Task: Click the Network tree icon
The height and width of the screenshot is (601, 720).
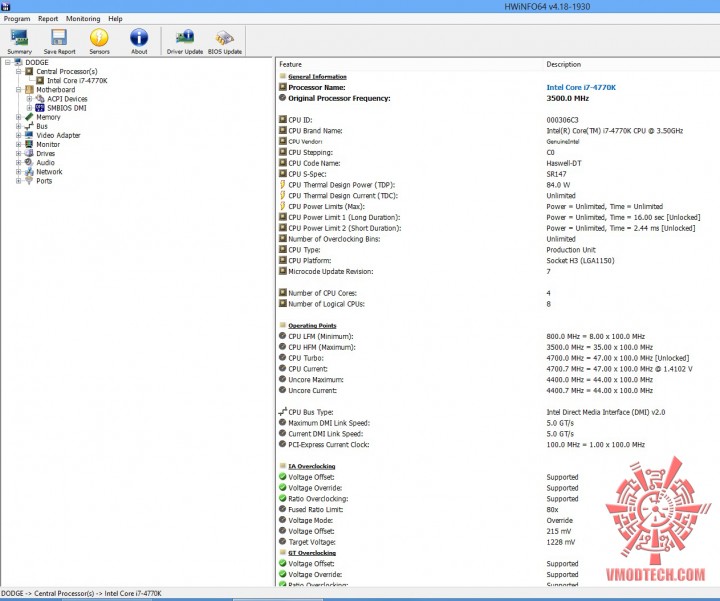Action: (29, 172)
